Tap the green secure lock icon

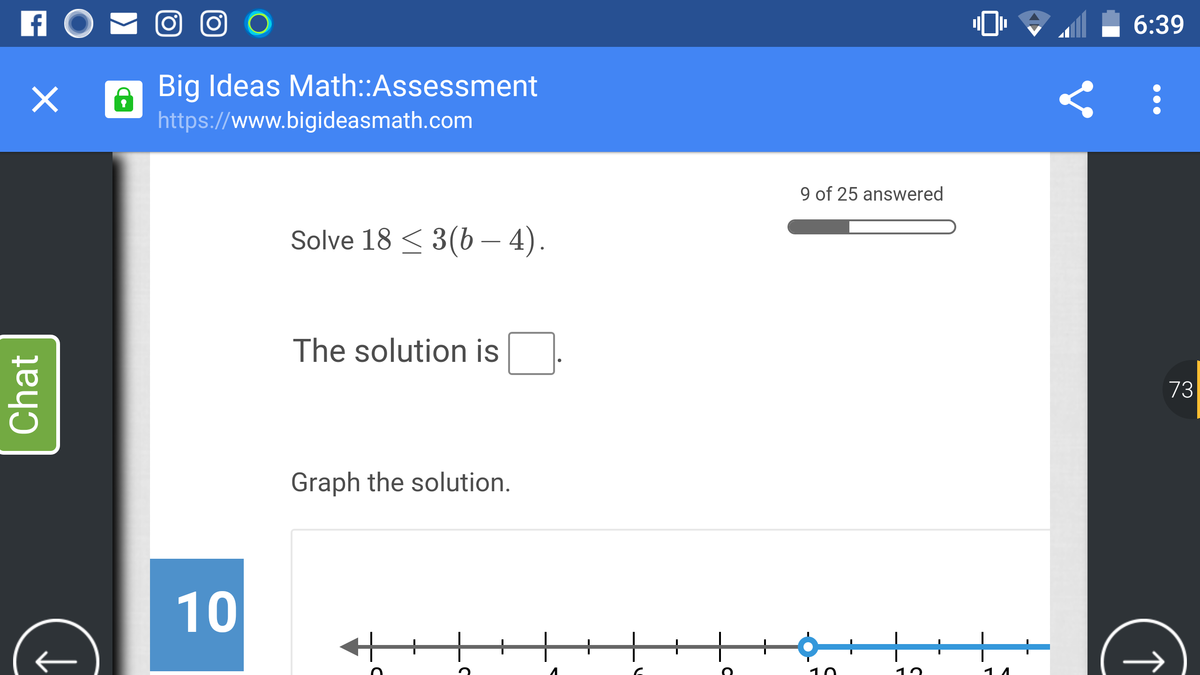click(123, 100)
